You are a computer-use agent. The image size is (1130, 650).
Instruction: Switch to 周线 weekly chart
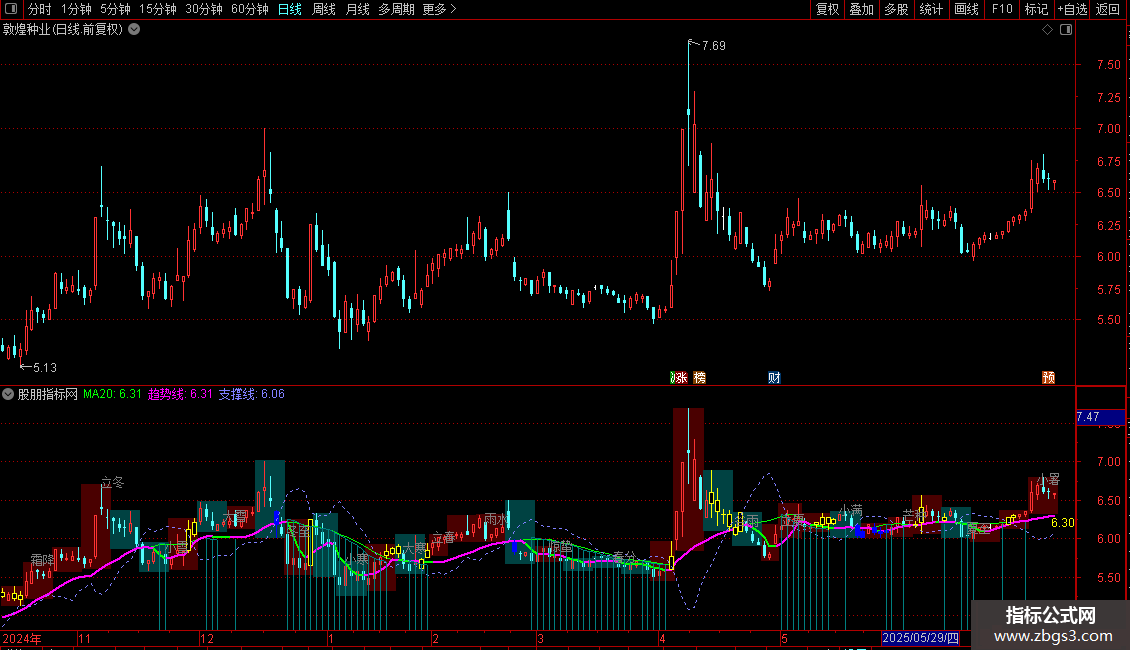(324, 9)
